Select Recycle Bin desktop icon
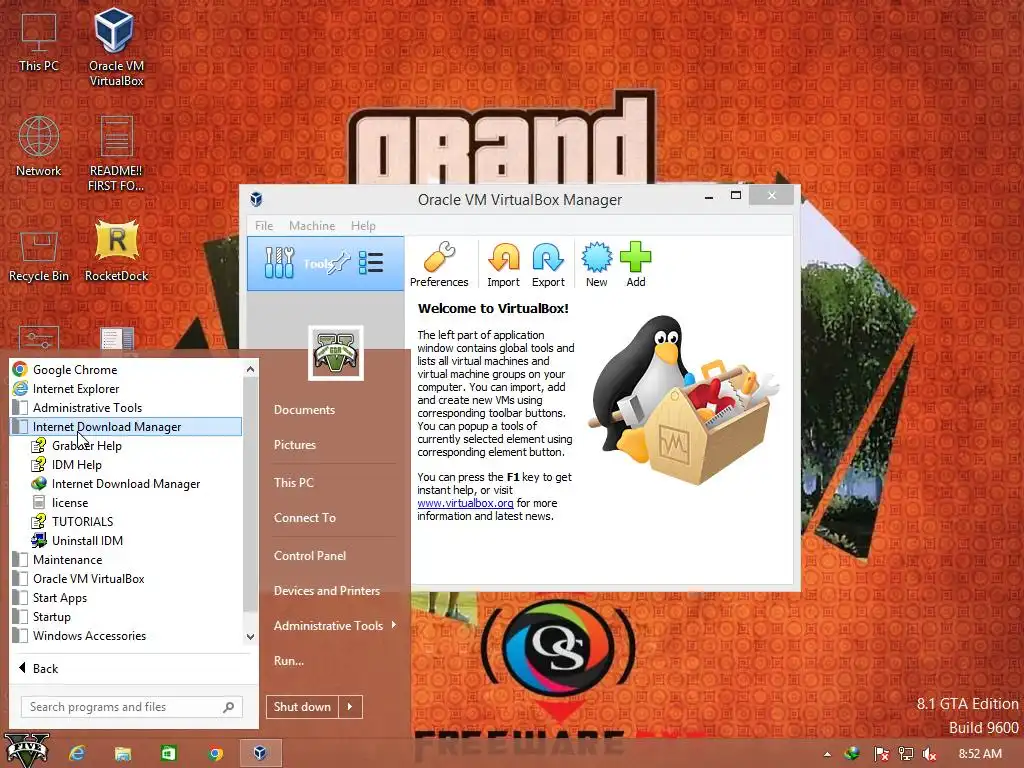The image size is (1024, 768). [x=39, y=257]
